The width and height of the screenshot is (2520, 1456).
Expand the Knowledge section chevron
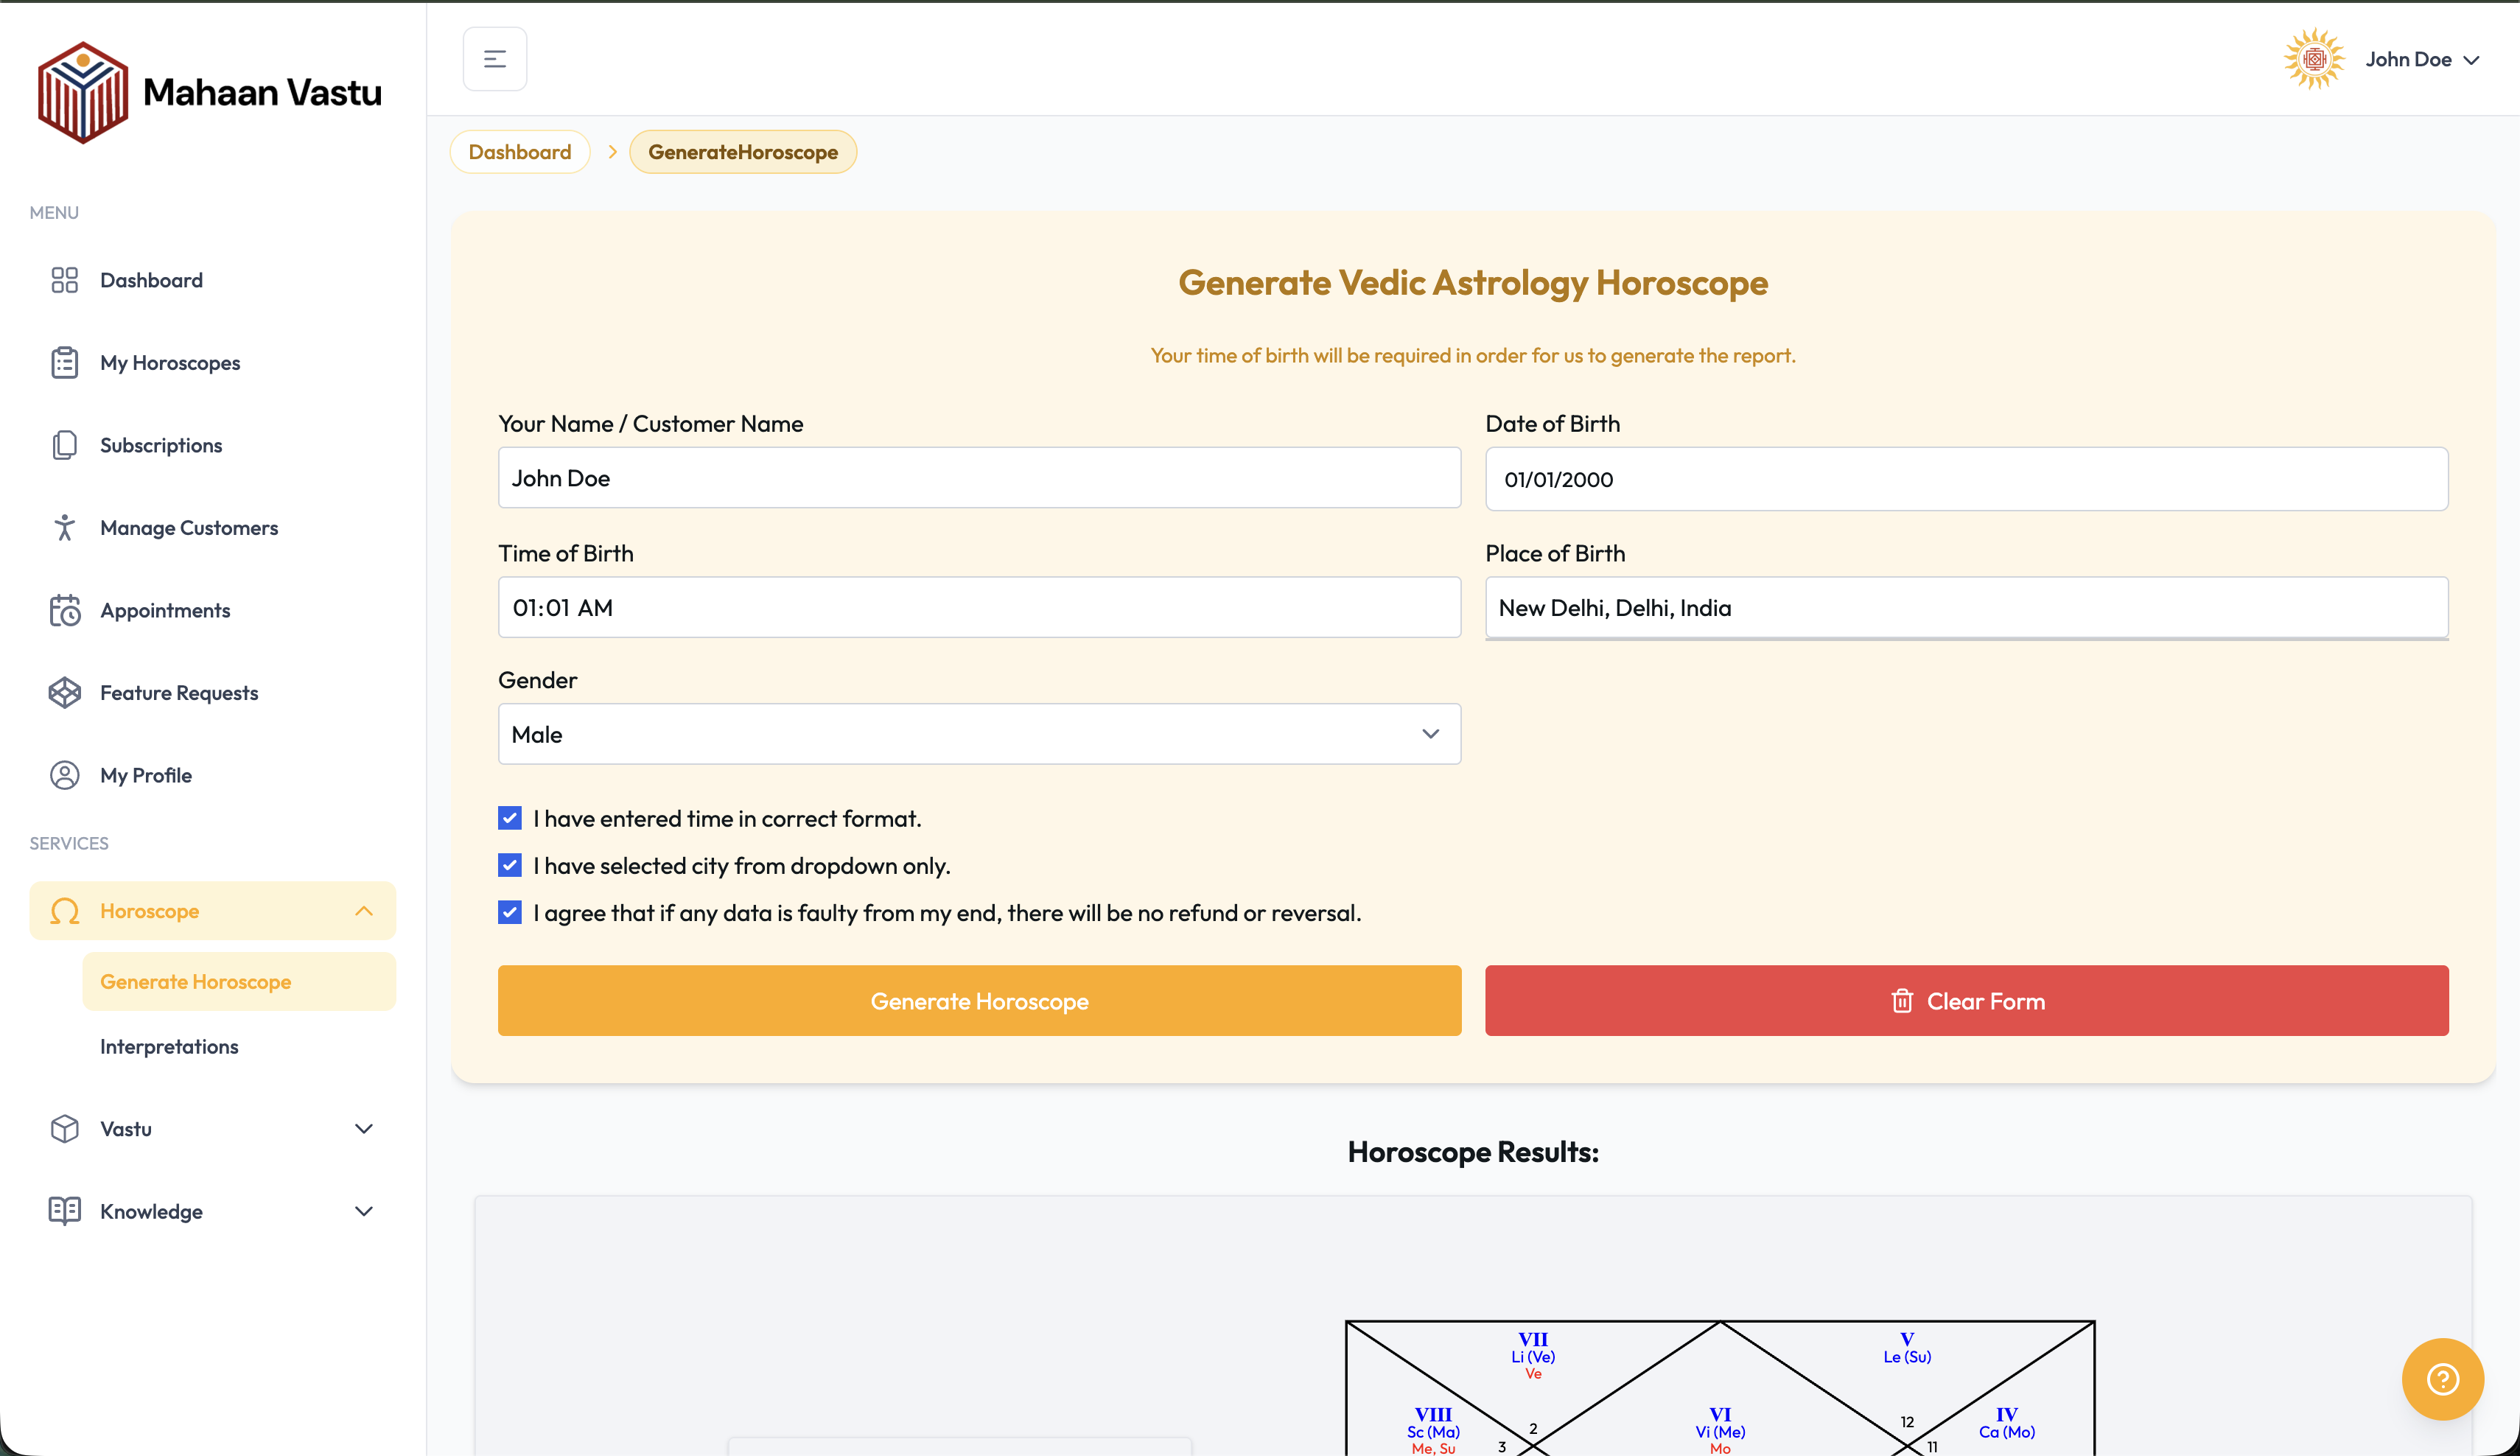(x=364, y=1211)
